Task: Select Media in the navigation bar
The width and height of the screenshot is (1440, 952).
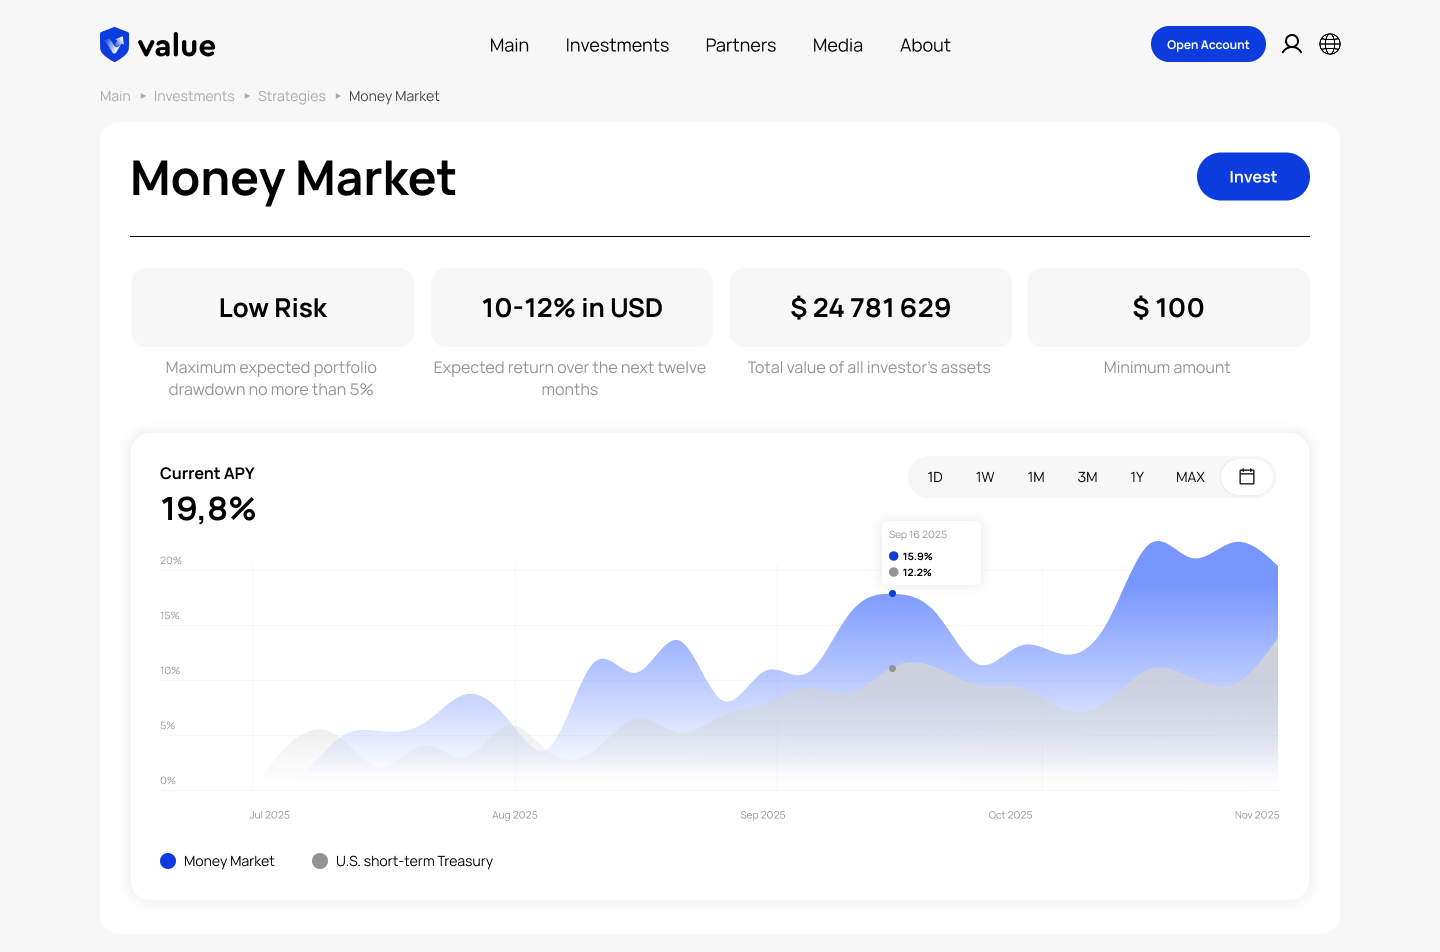Action: (x=837, y=45)
